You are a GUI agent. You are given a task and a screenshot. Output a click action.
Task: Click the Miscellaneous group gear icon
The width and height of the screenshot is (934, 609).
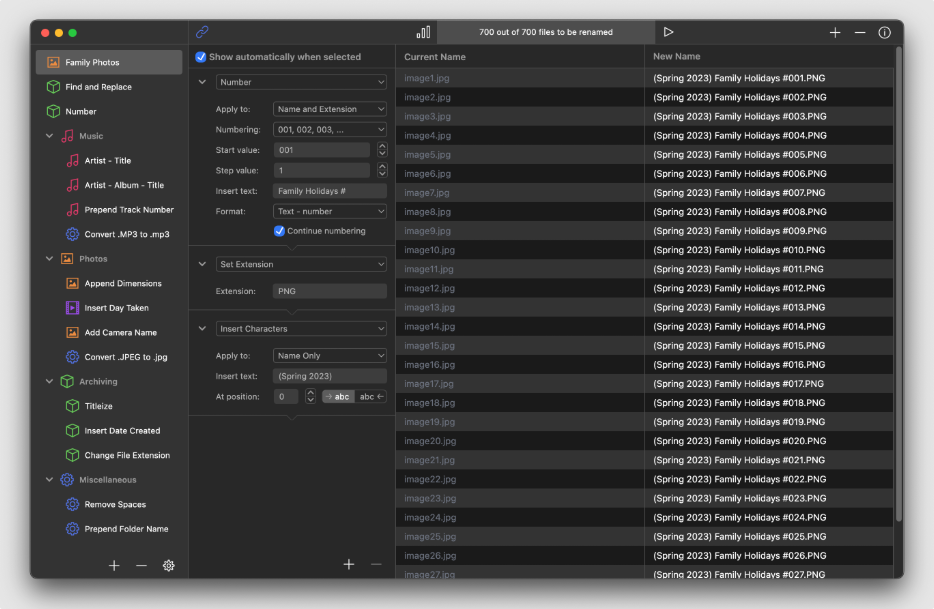(x=67, y=480)
